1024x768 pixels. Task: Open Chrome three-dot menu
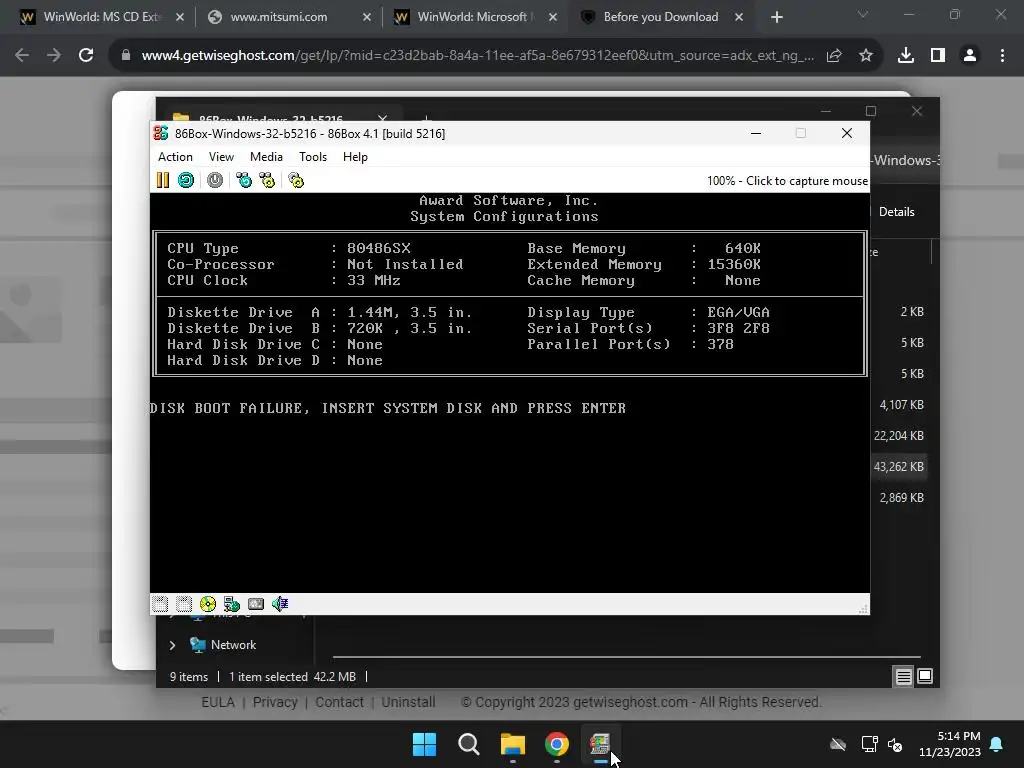1002,56
